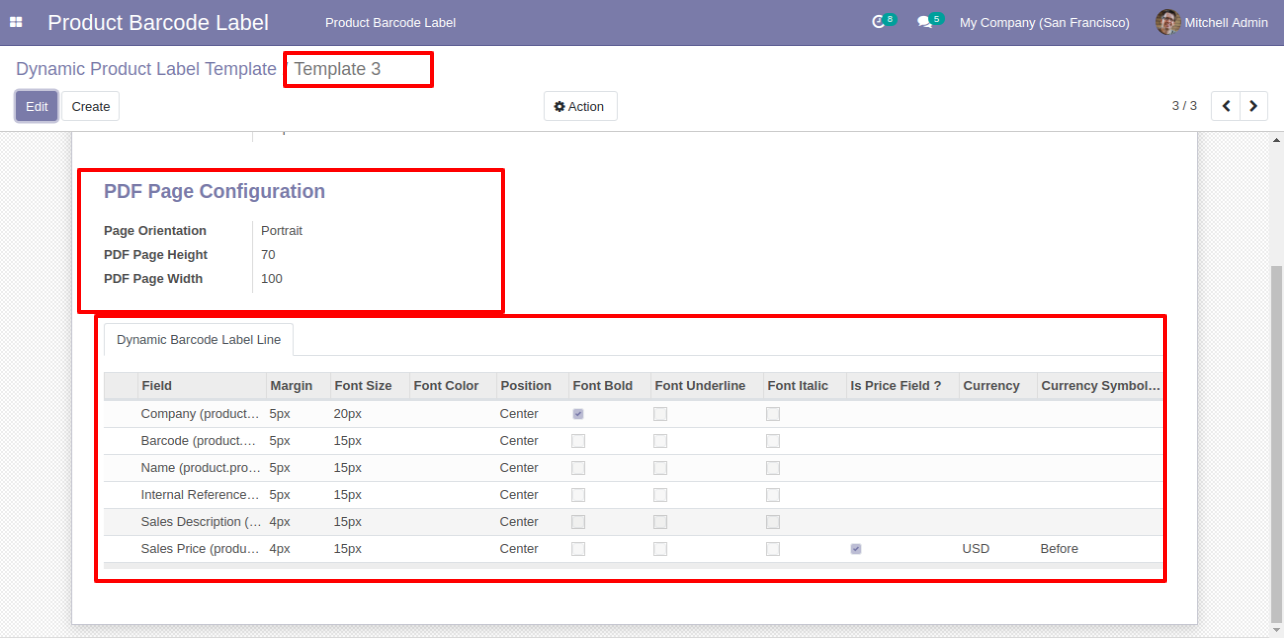Open the My Company (San Francisco) switcher
This screenshot has width=1284, height=638.
coord(1044,22)
